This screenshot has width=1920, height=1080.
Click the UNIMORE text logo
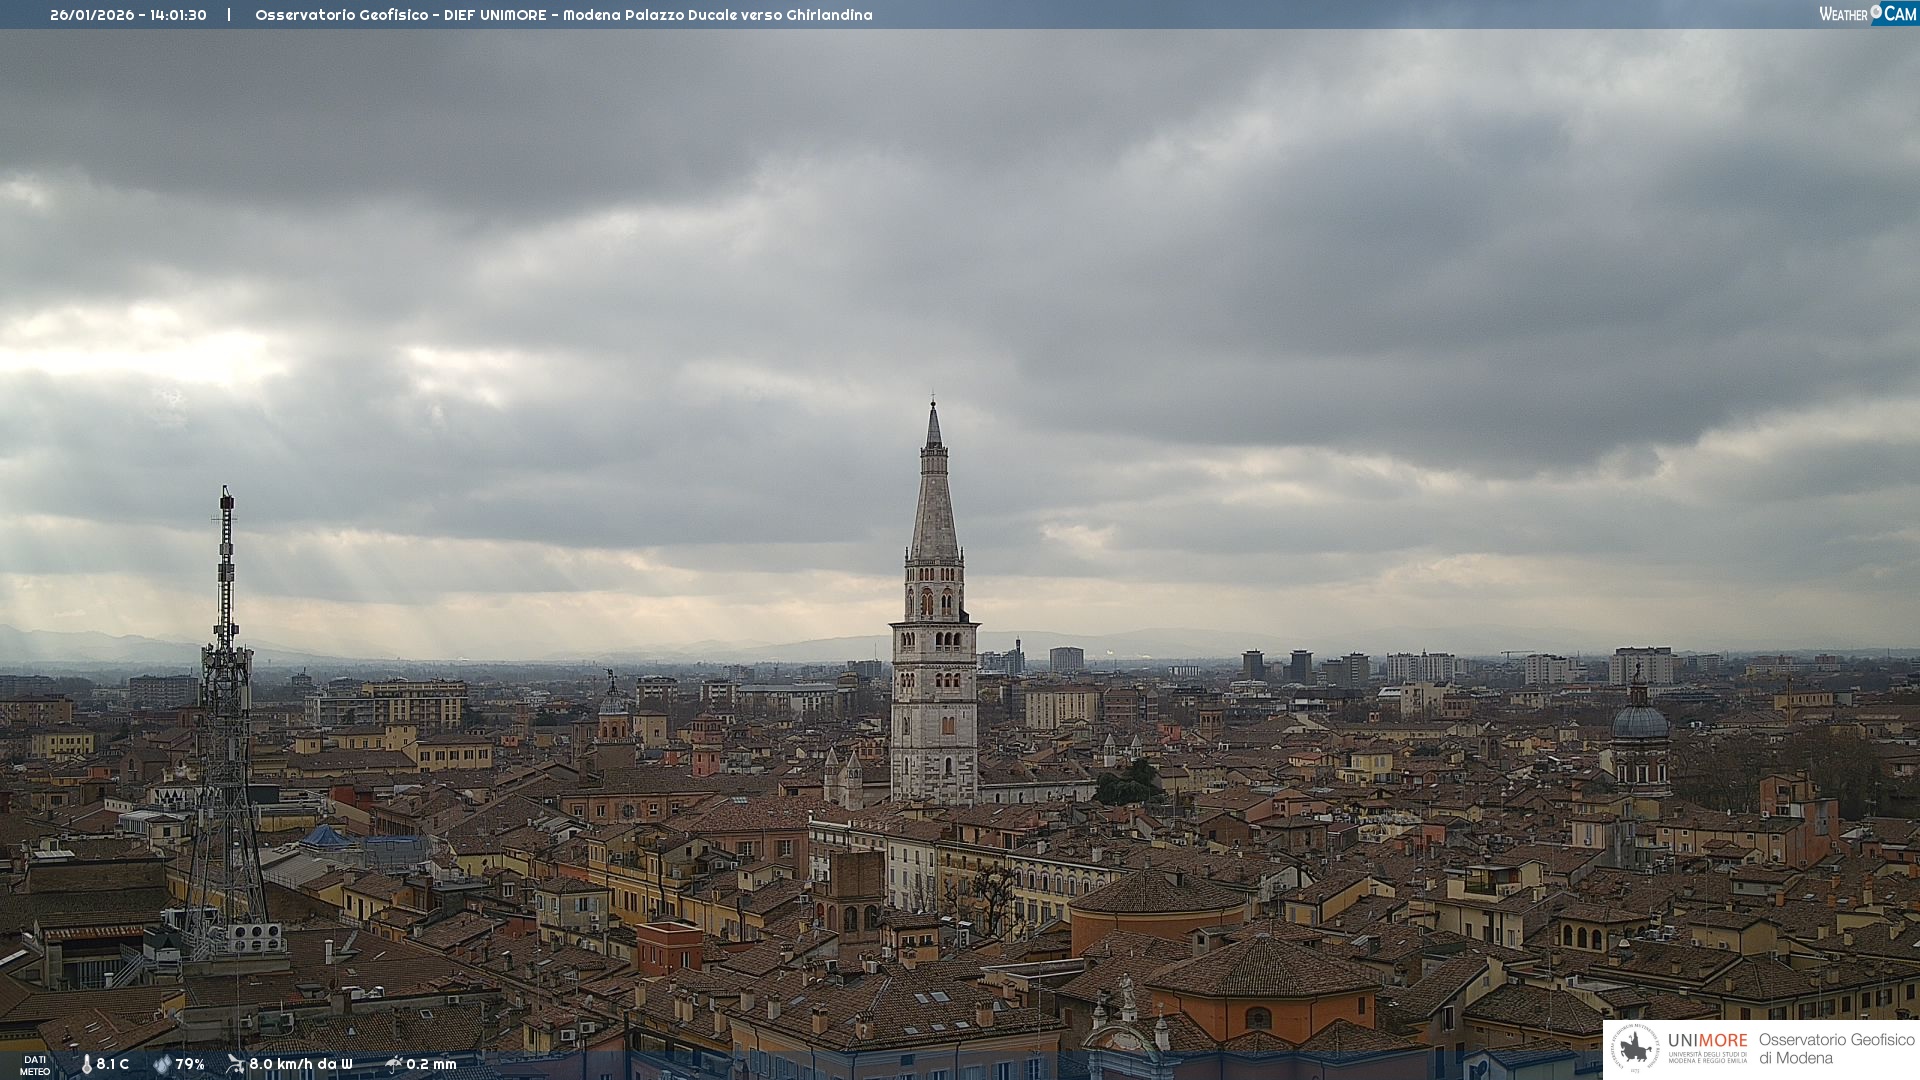pos(1707,1041)
